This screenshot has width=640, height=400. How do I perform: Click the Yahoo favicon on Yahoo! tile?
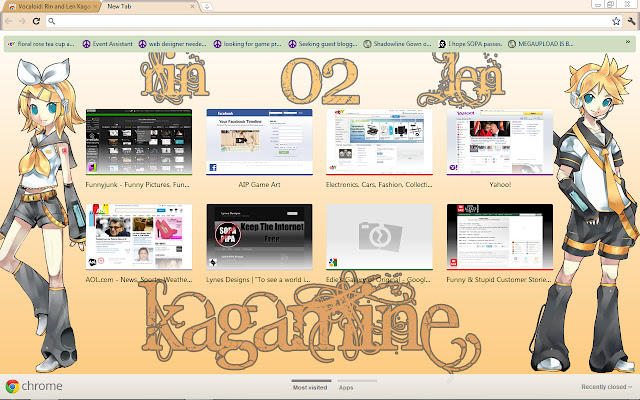(x=453, y=167)
